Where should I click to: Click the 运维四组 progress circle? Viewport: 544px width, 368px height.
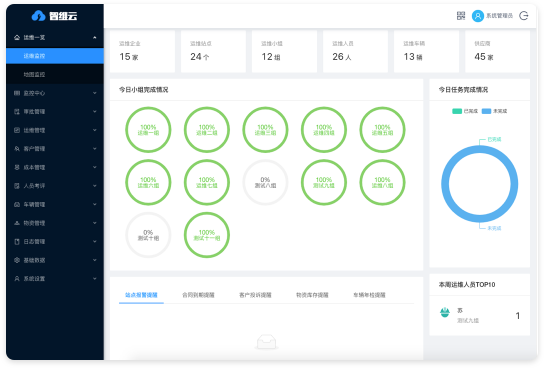click(x=324, y=130)
